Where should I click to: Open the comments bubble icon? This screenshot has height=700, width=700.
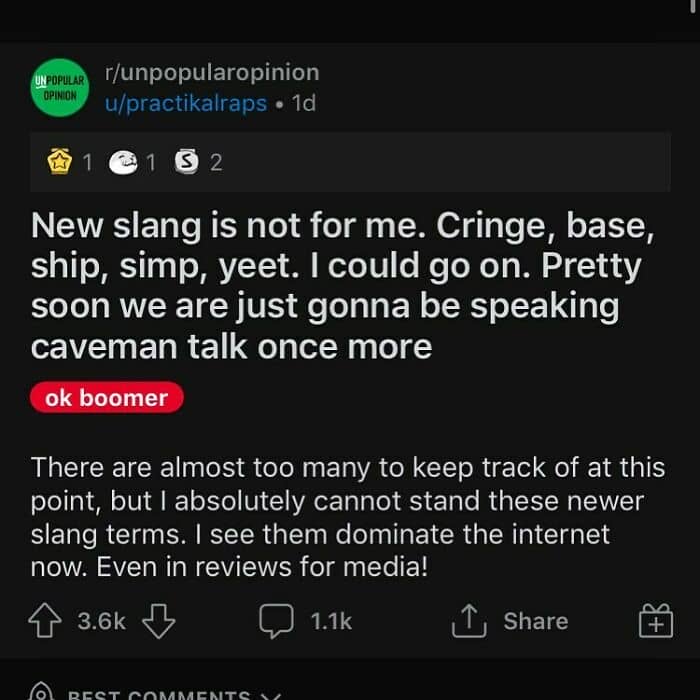pyautogui.click(x=276, y=621)
